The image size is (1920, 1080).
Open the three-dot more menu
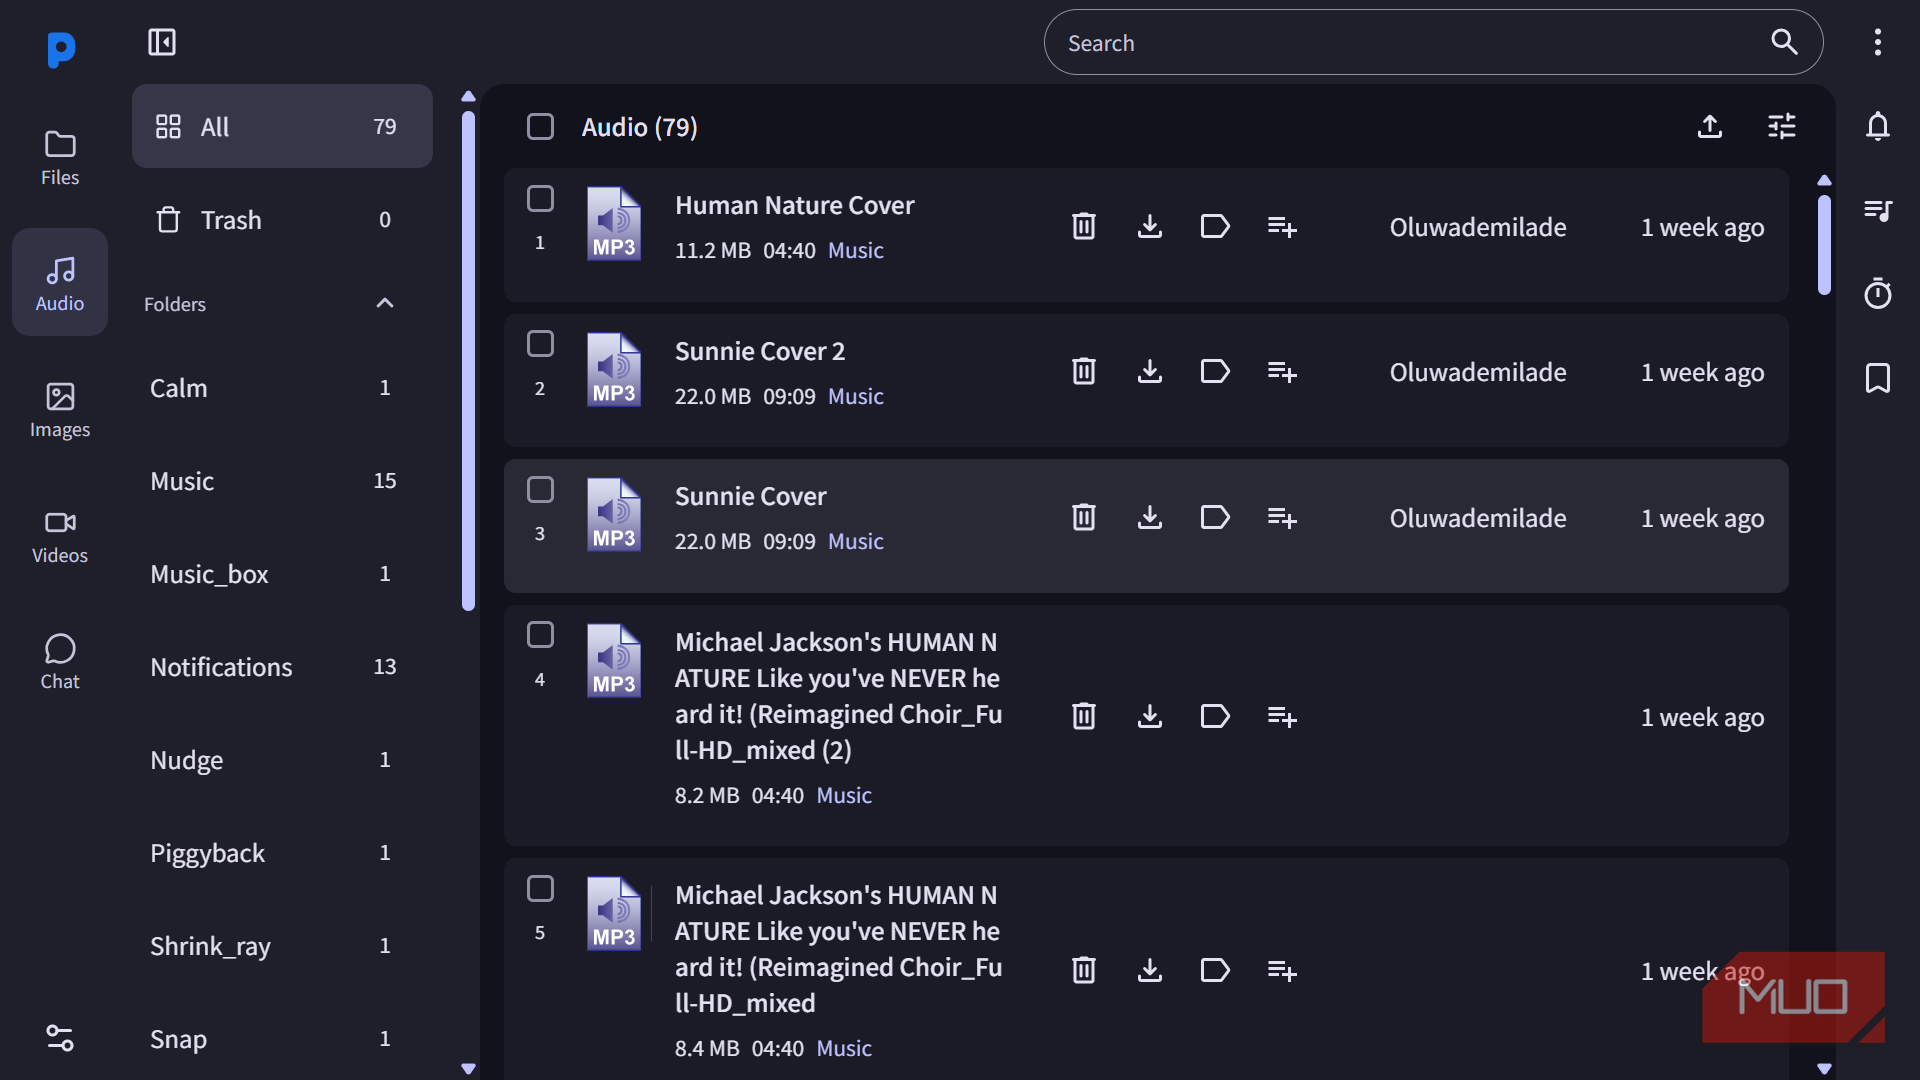(x=1878, y=42)
